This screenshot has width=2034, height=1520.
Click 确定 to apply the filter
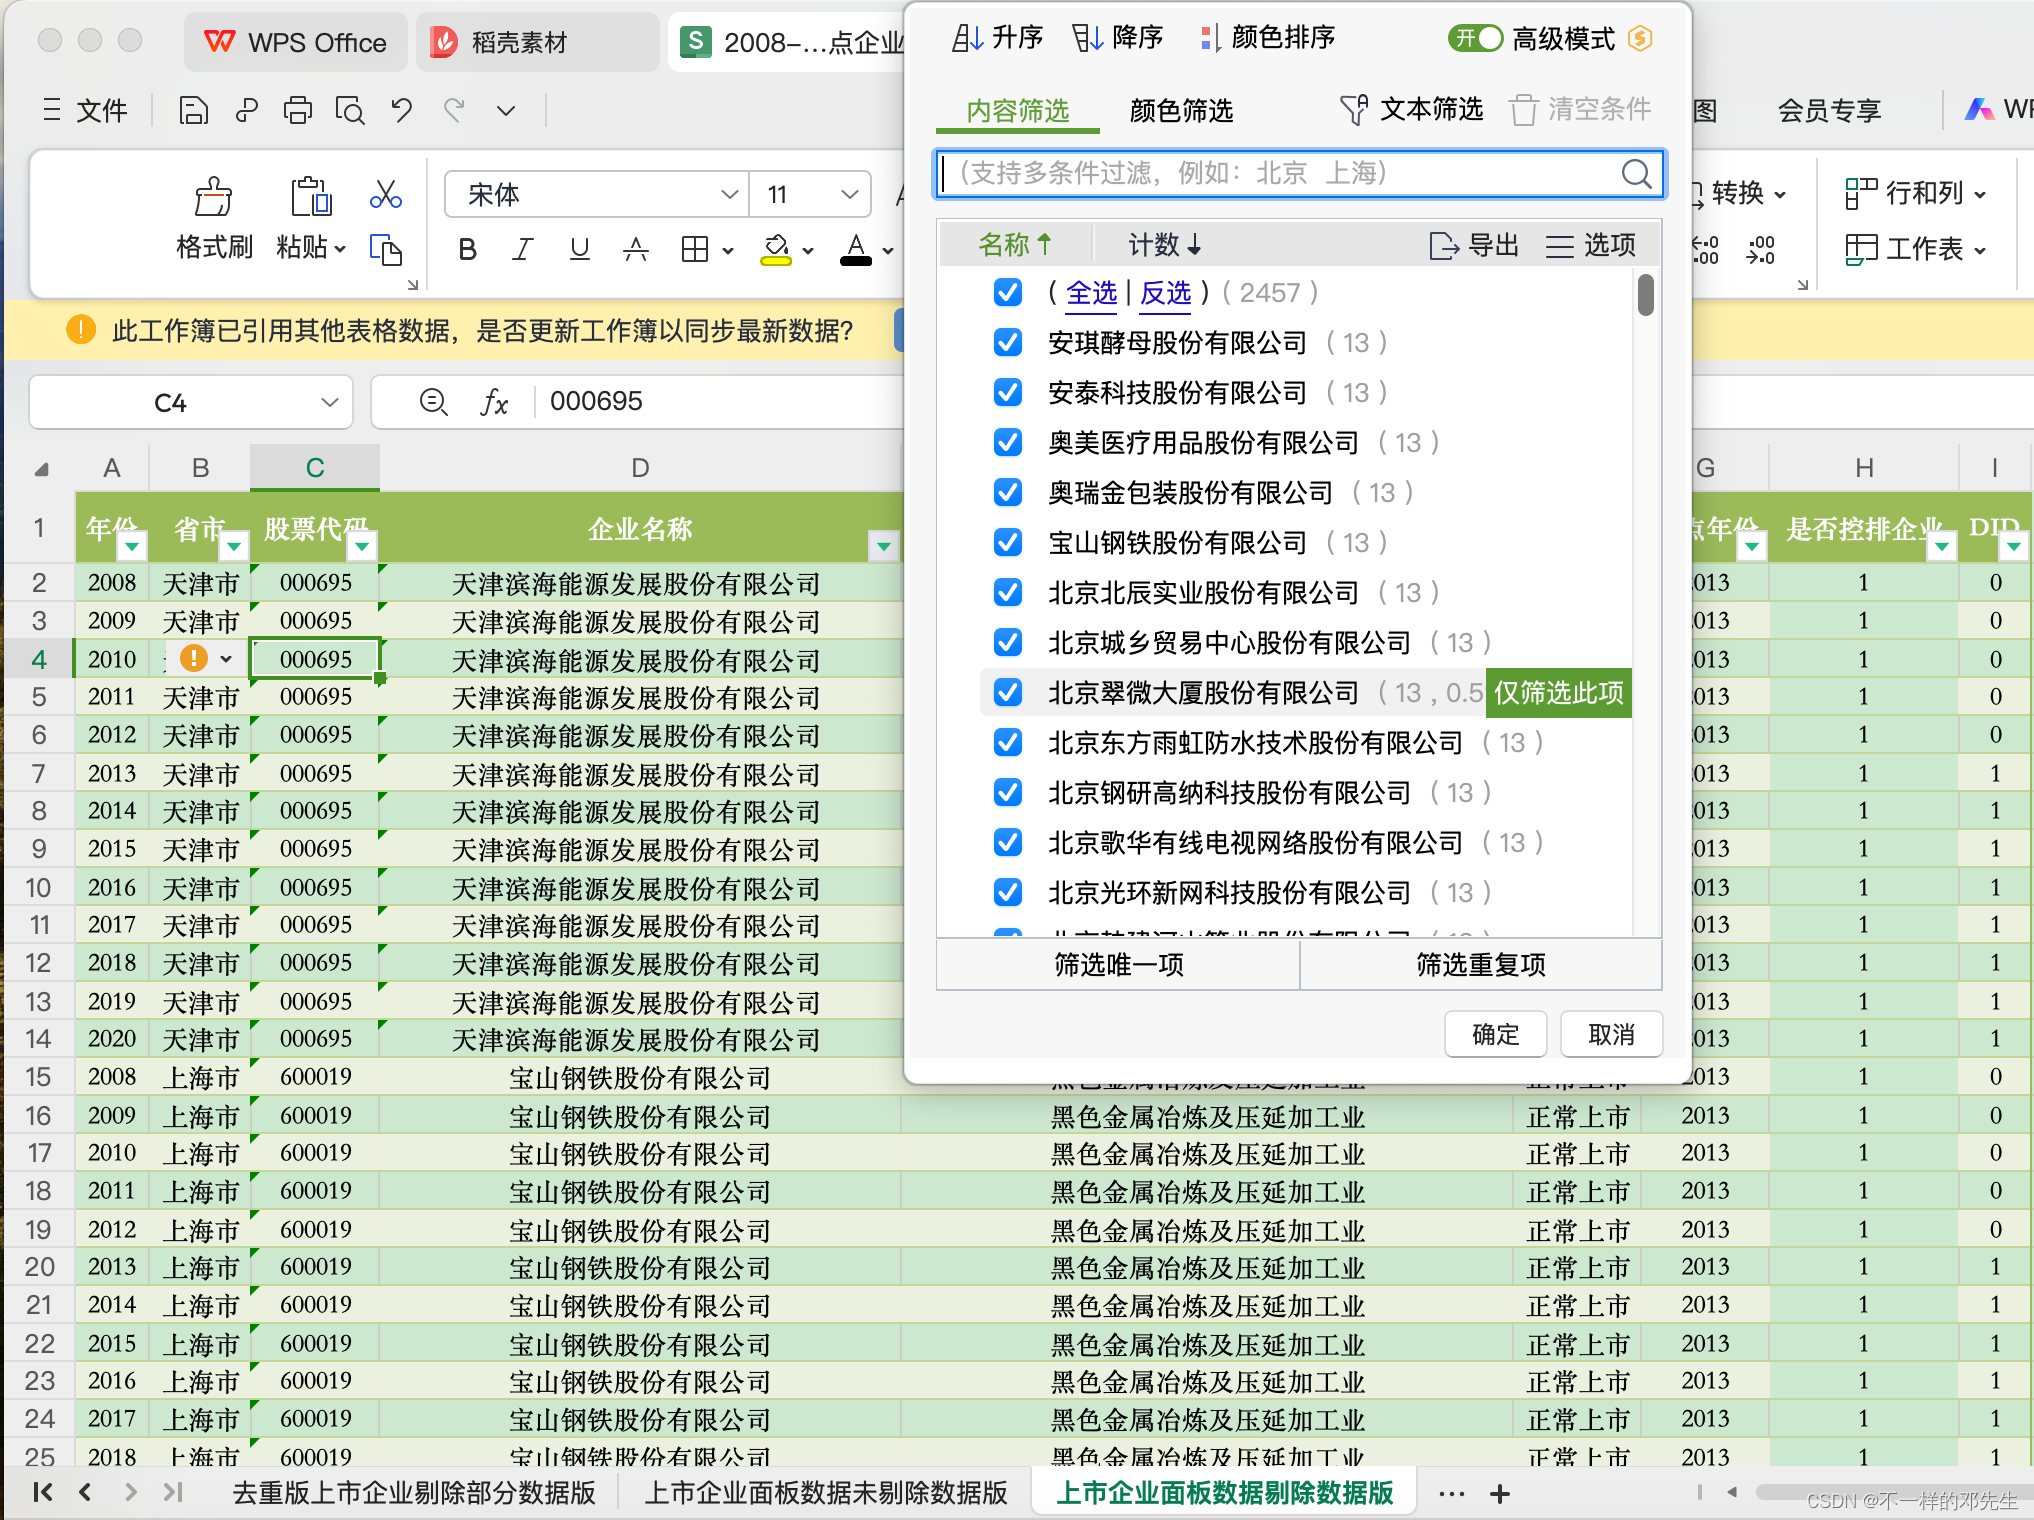coord(1496,1034)
